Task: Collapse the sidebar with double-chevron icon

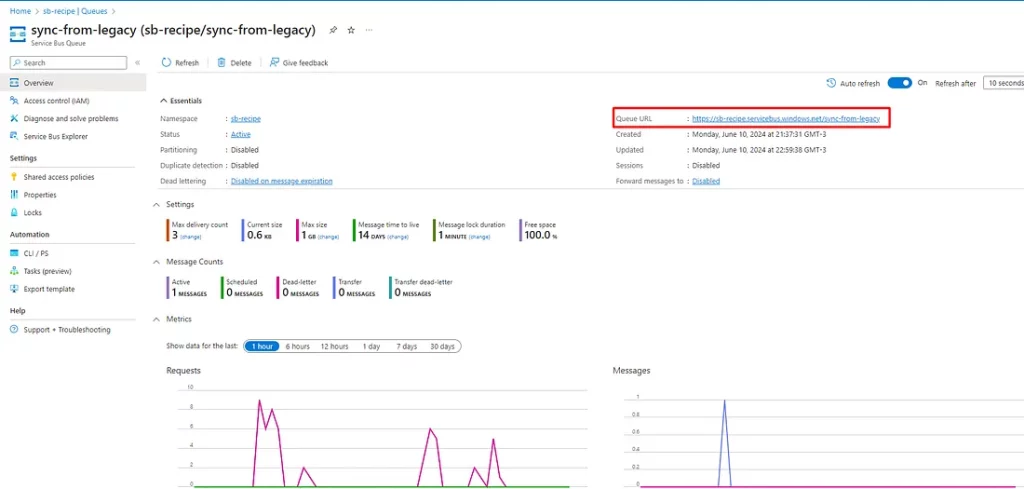Action: coord(137,63)
